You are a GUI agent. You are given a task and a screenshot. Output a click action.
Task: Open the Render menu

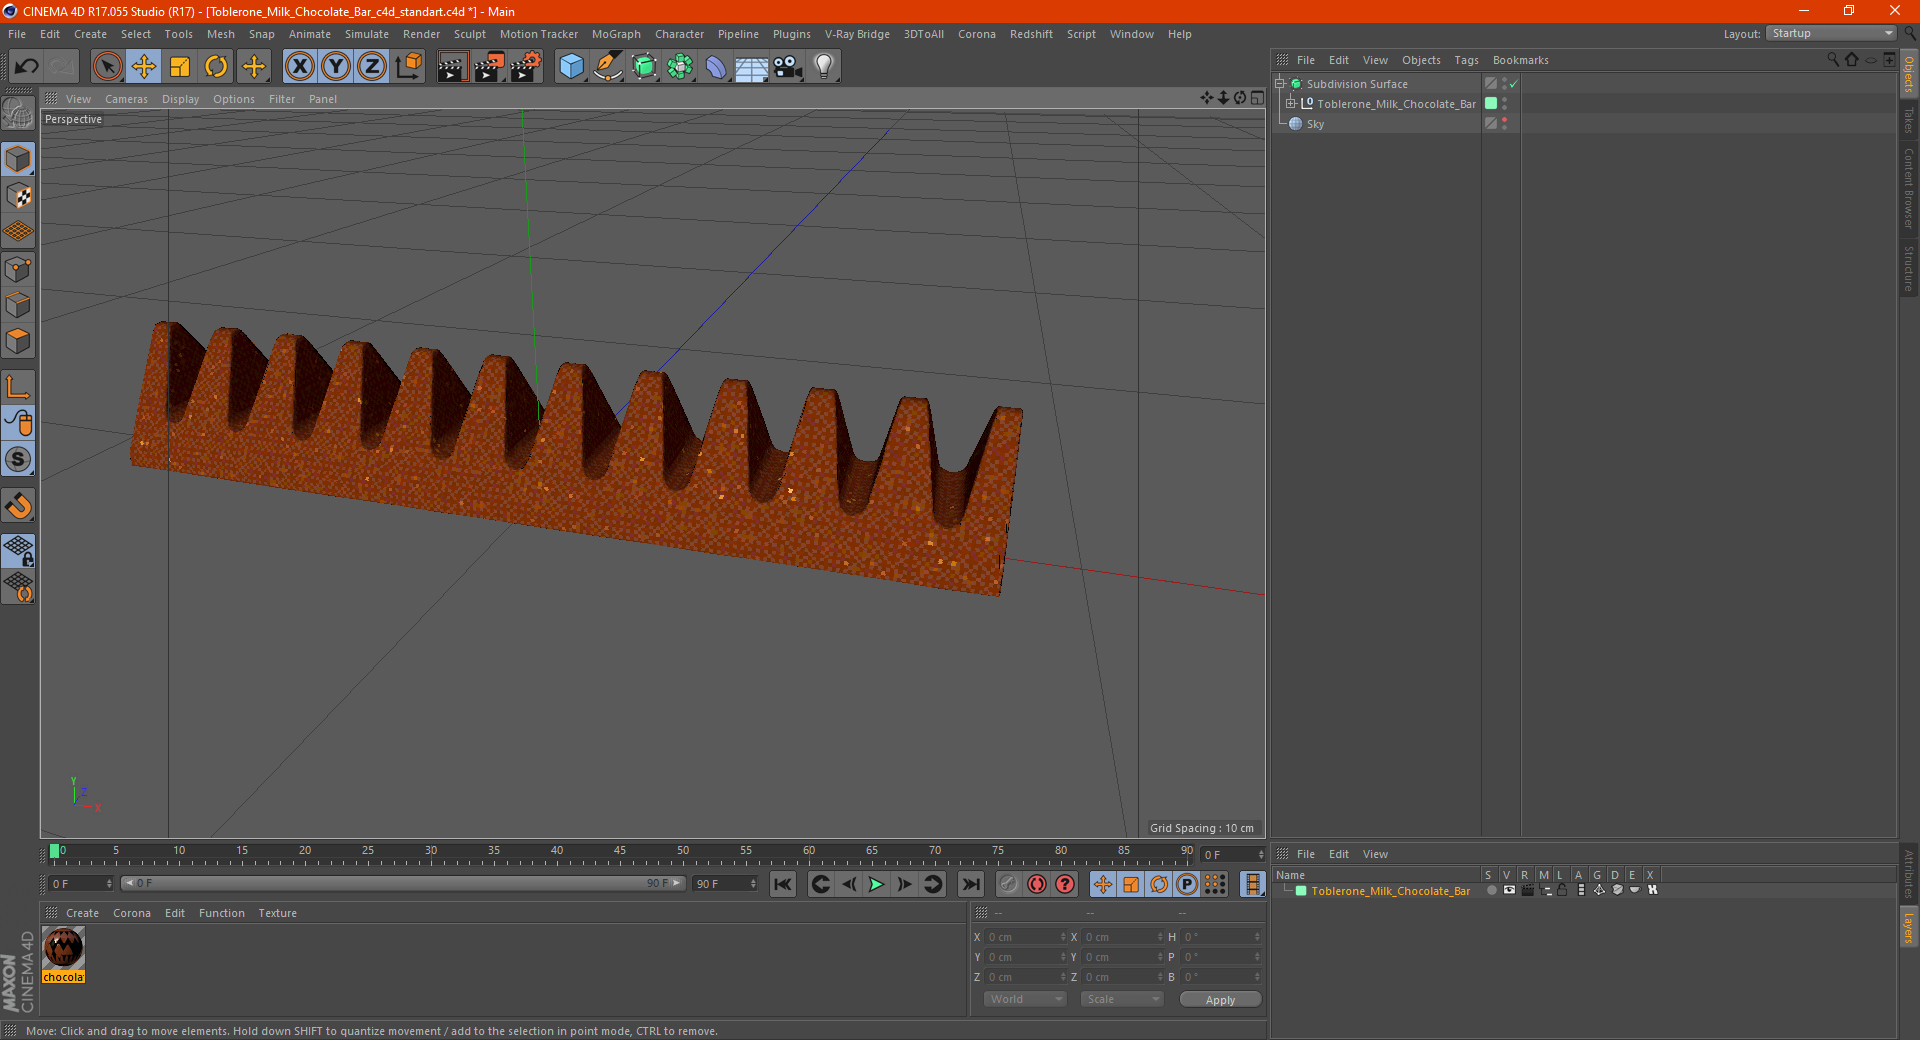click(x=421, y=34)
